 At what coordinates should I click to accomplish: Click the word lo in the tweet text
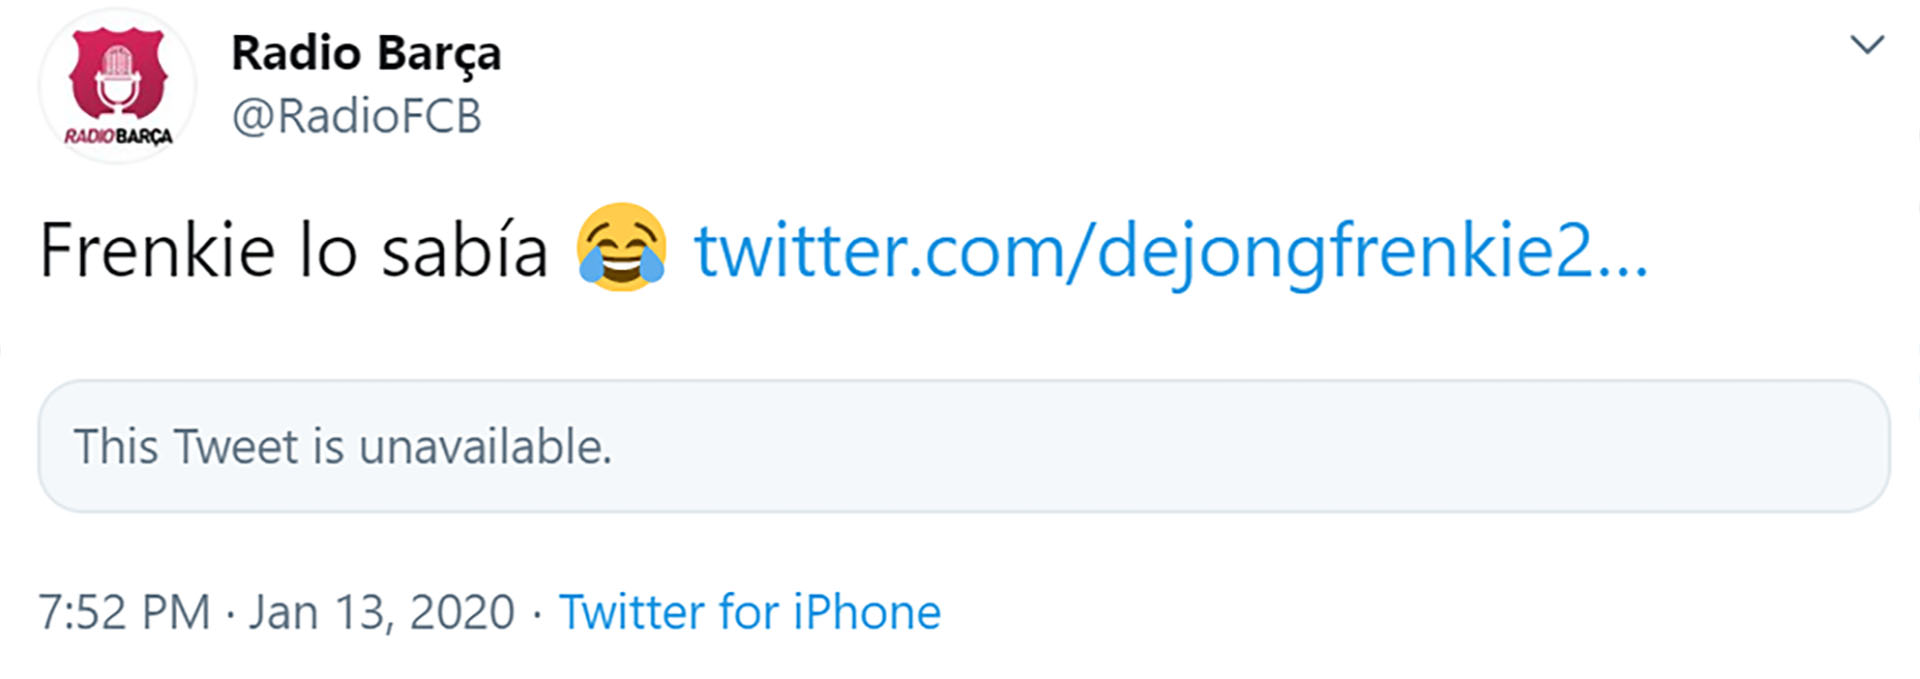click(328, 250)
